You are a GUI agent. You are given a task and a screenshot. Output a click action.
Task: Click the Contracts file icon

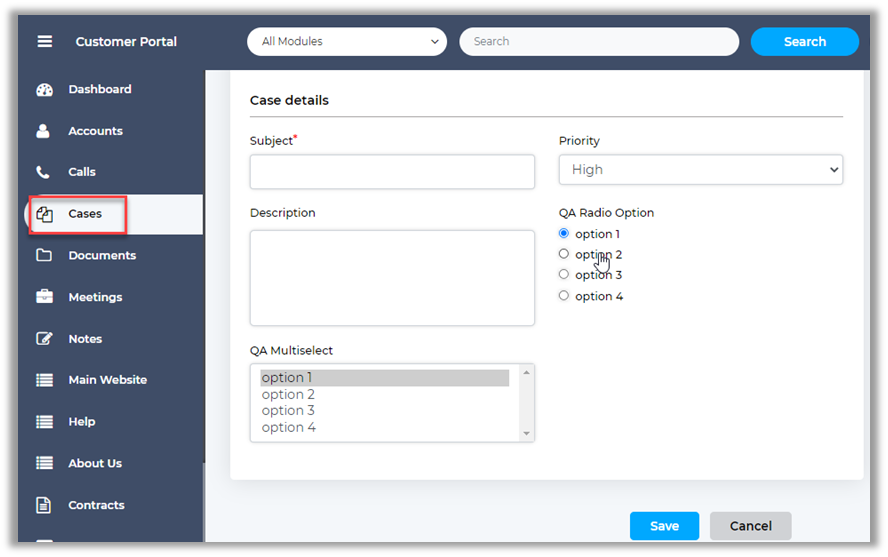tap(44, 505)
